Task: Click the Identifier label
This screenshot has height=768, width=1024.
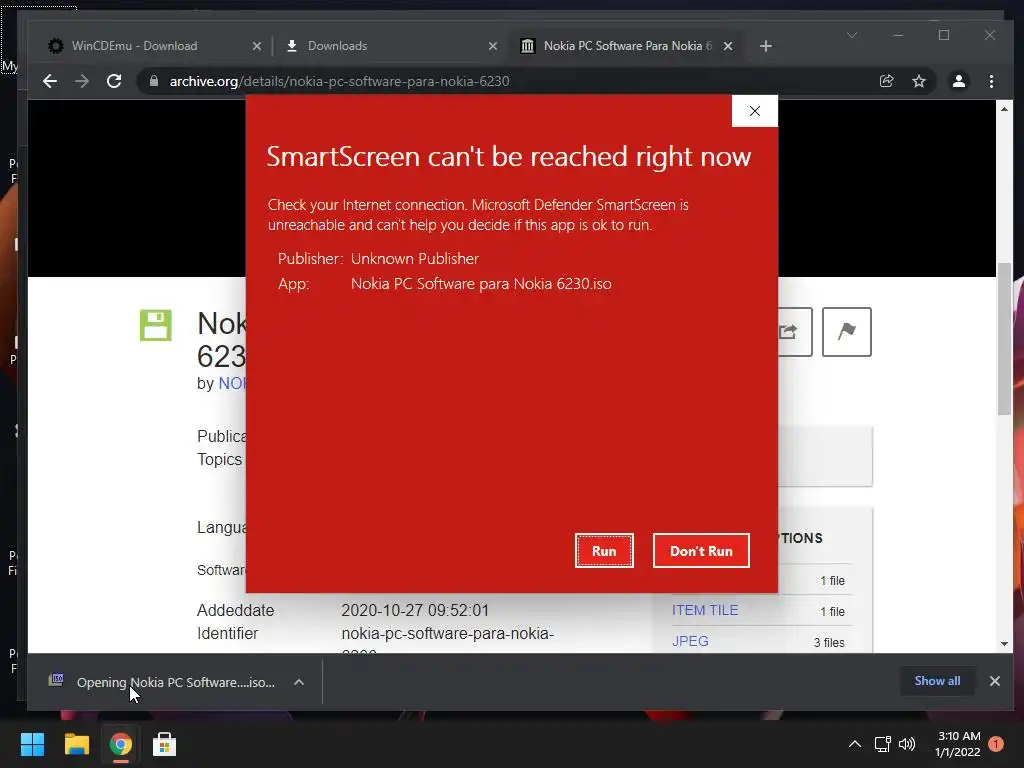Action: tap(227, 633)
